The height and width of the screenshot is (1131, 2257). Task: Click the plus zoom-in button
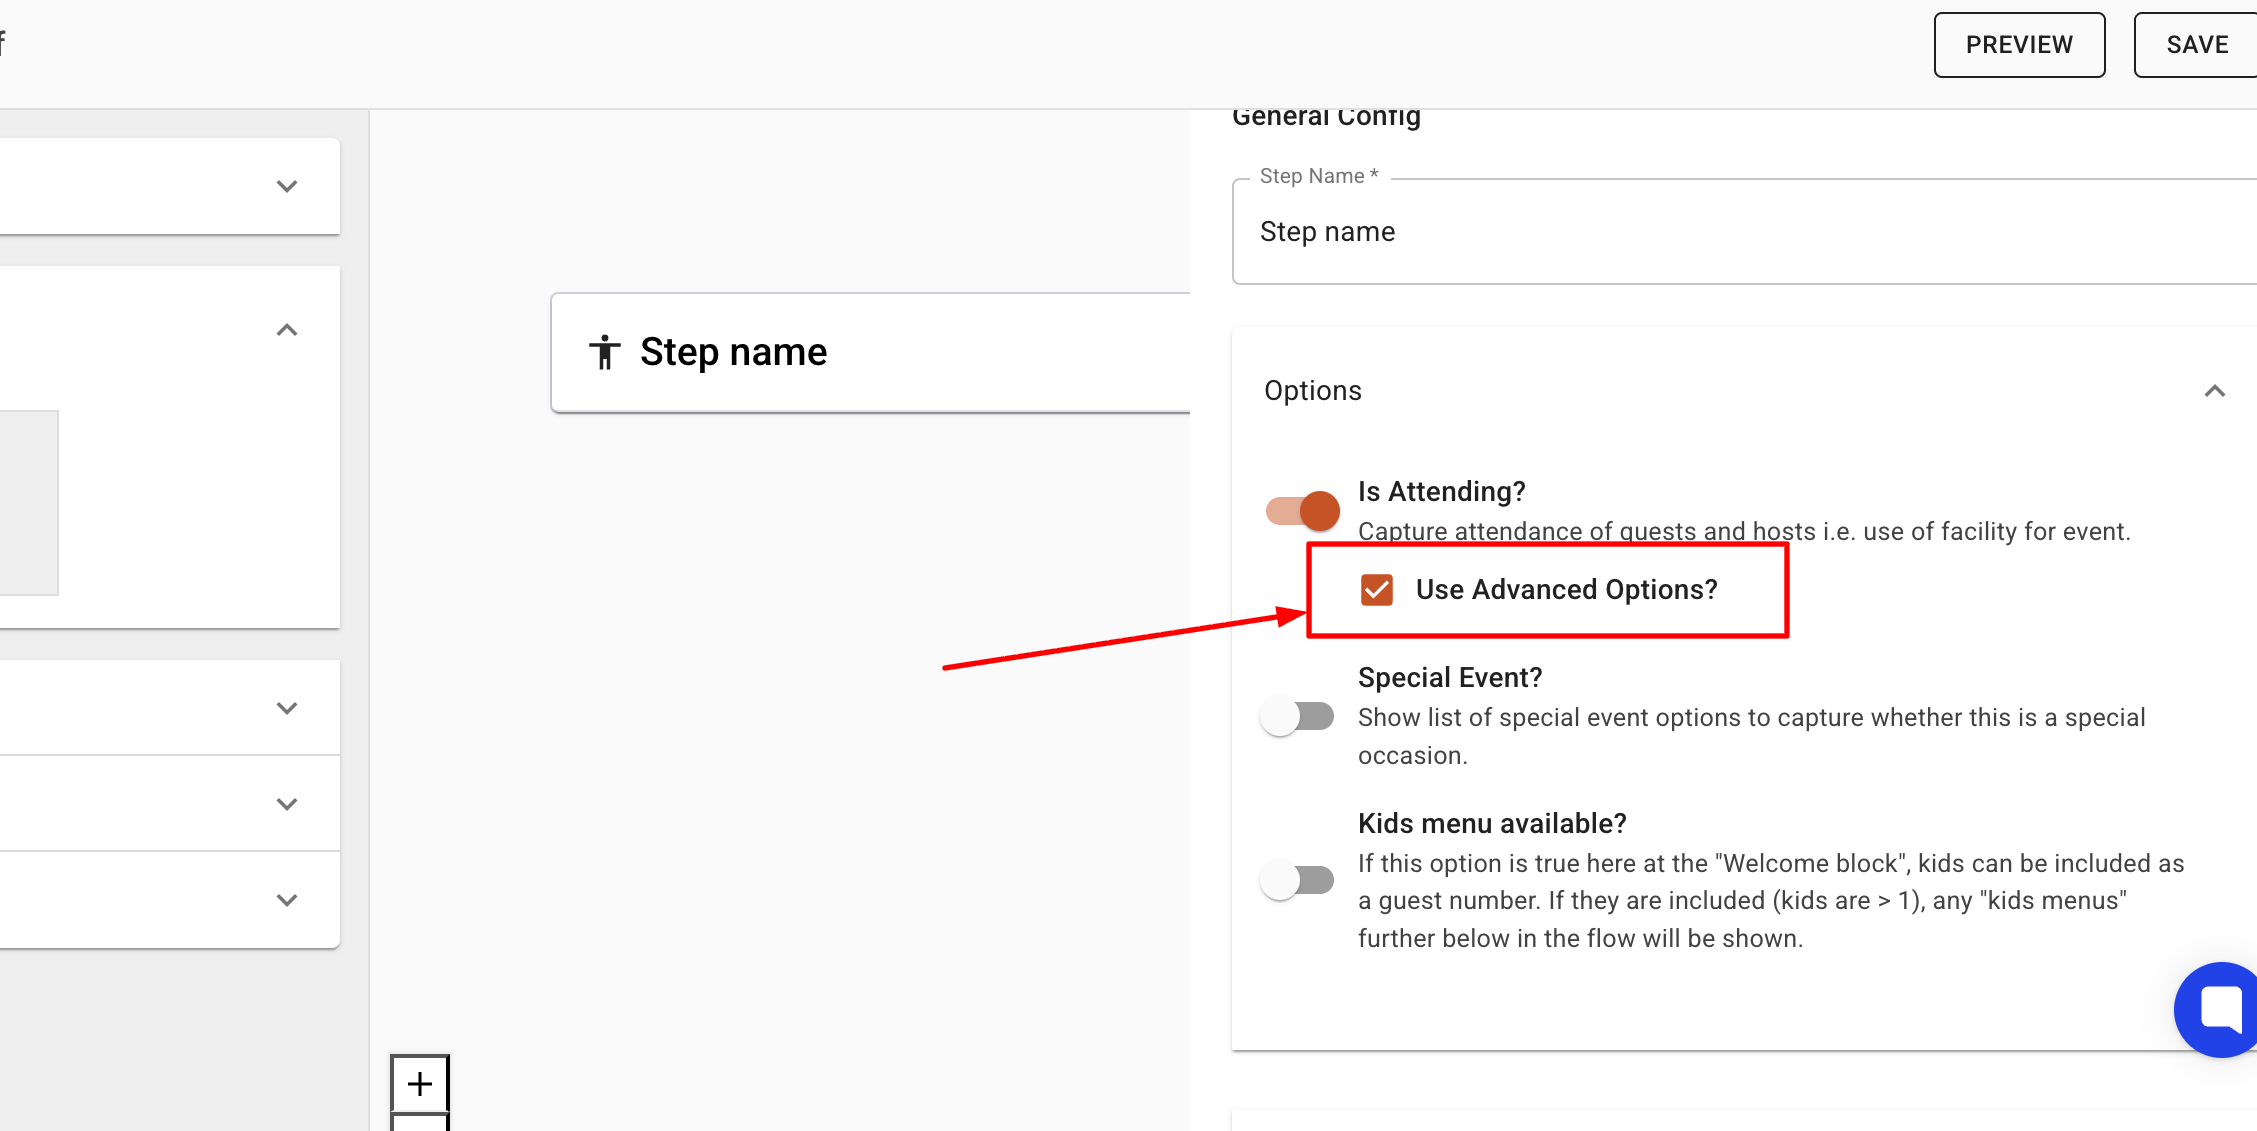coord(420,1084)
